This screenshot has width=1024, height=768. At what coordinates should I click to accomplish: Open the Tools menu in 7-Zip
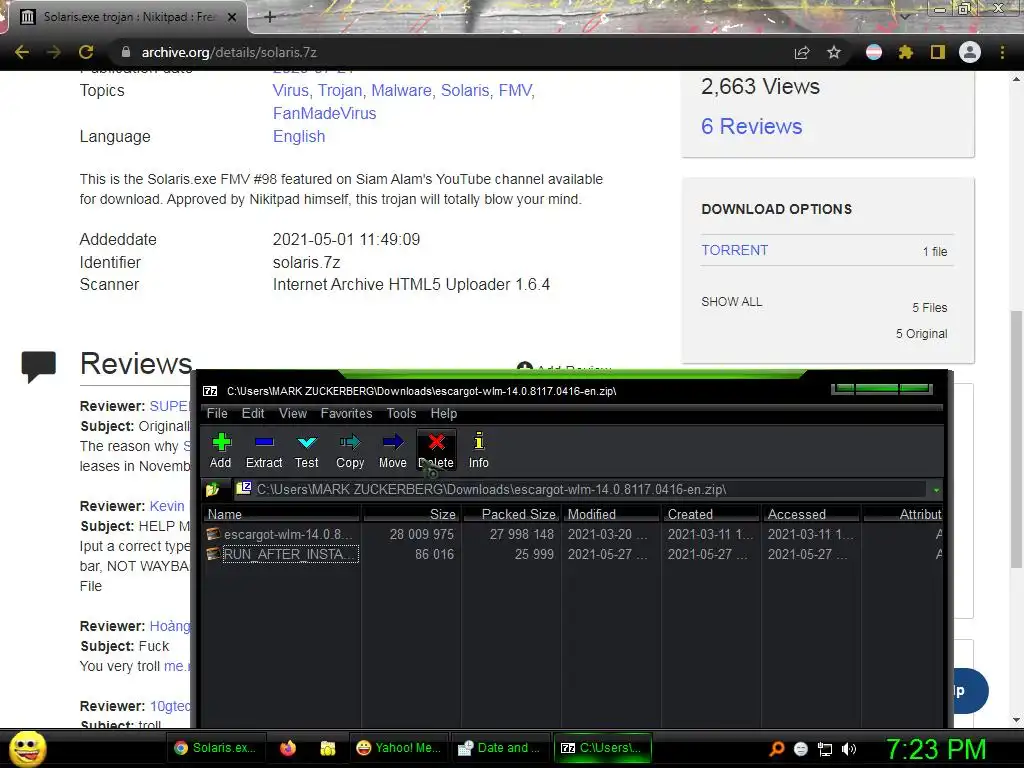click(401, 413)
